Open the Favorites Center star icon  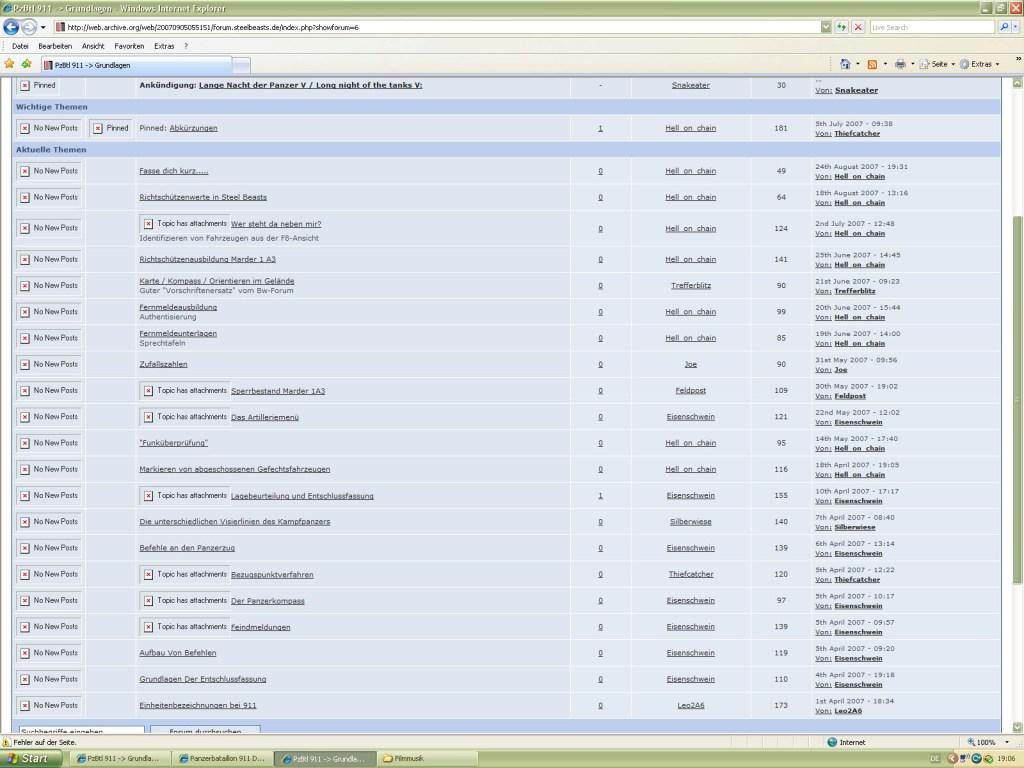9,64
